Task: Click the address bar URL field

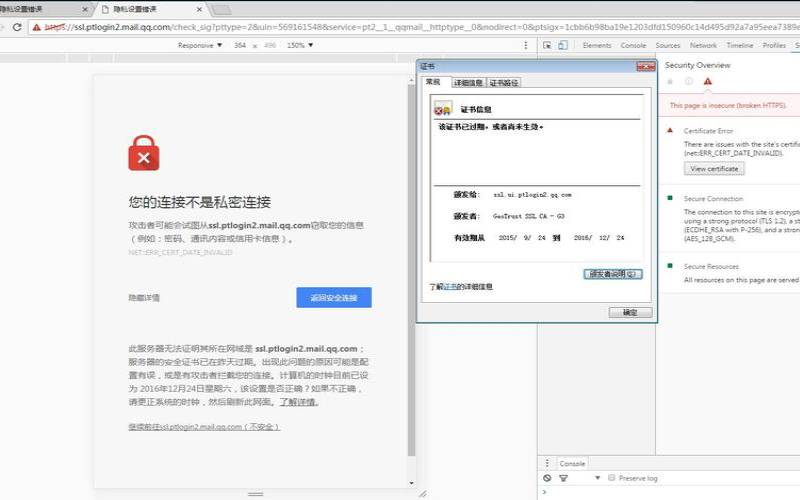Action: click(413, 27)
